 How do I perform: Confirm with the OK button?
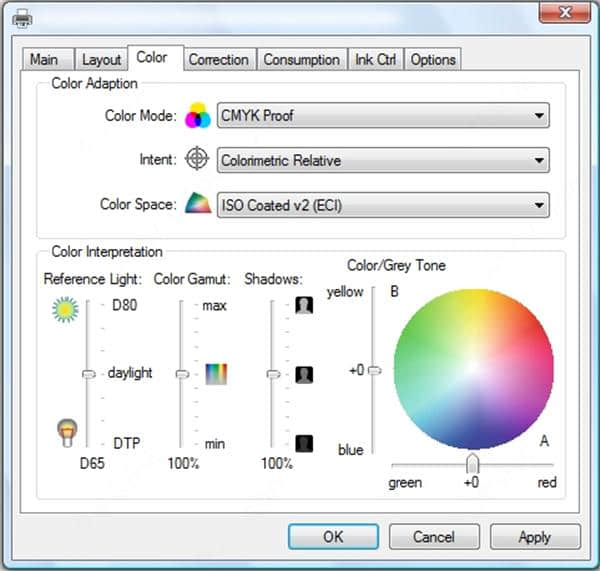[x=333, y=537]
